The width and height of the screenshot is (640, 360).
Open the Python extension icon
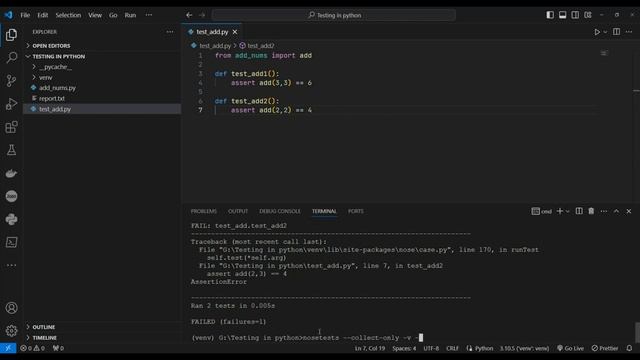coord(11,219)
